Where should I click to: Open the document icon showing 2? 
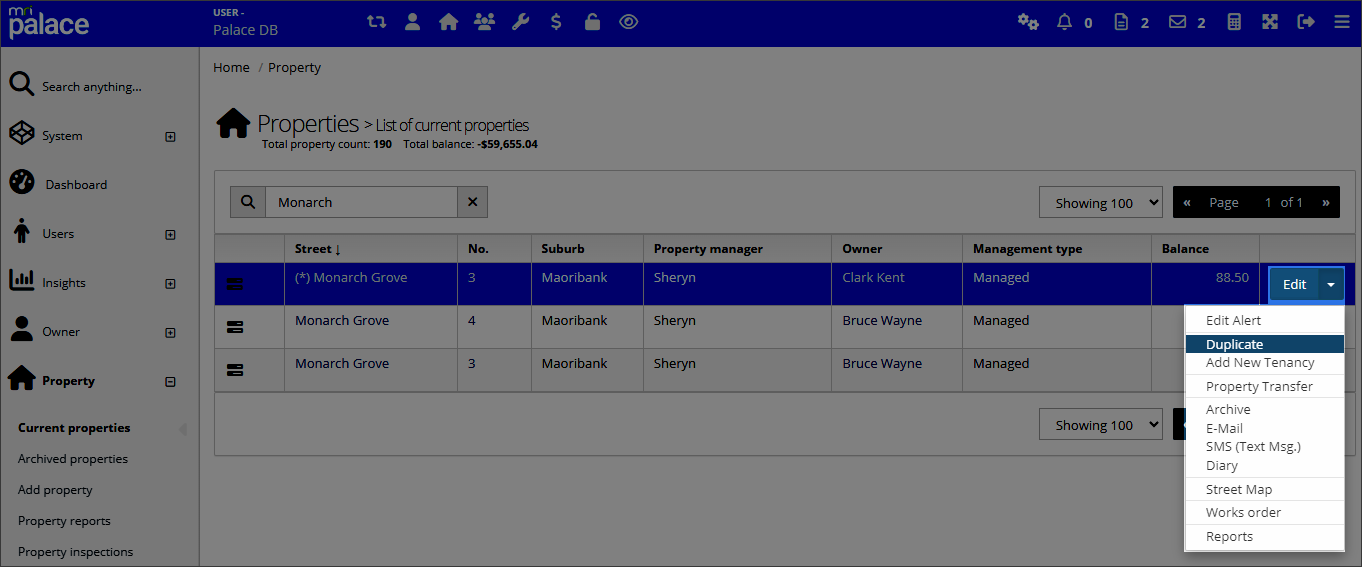click(1121, 21)
